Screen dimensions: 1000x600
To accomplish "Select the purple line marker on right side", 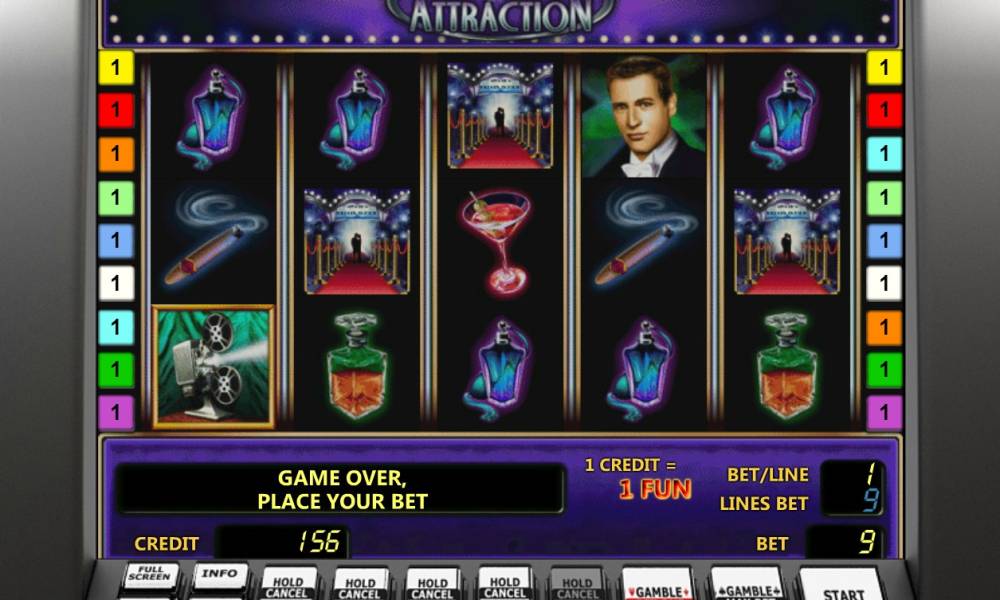I will coord(885,413).
